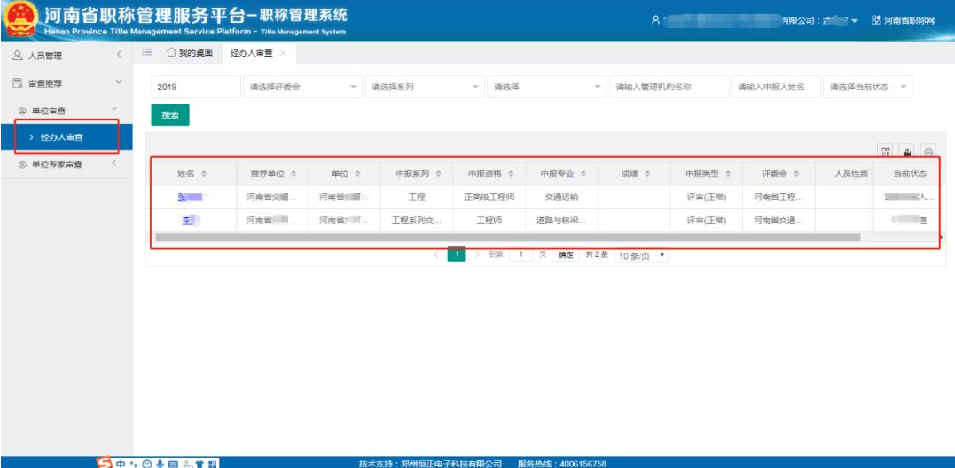Click the table's horizontal scrollbar

coord(508,237)
